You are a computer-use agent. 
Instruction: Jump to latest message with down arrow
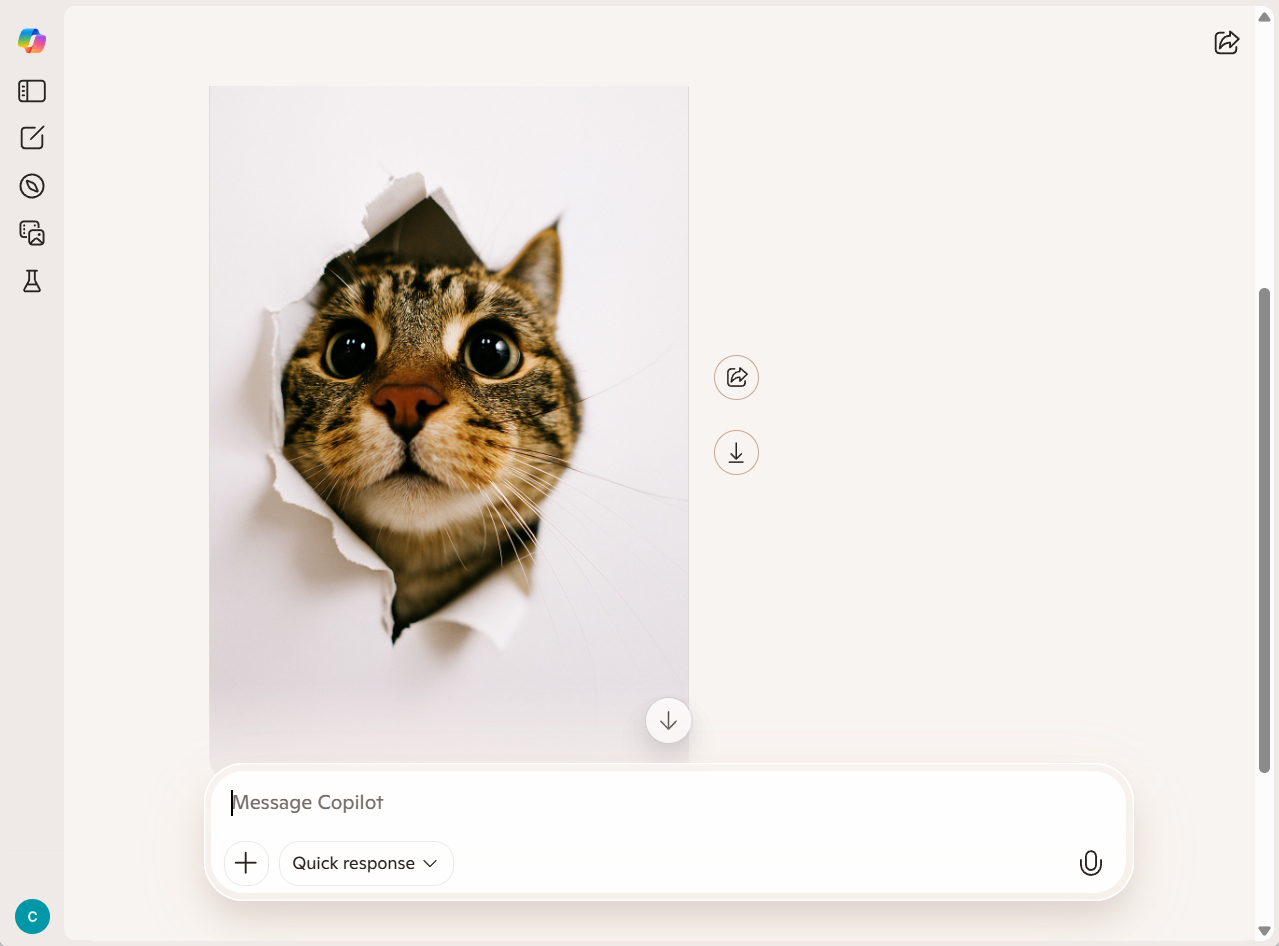668,720
